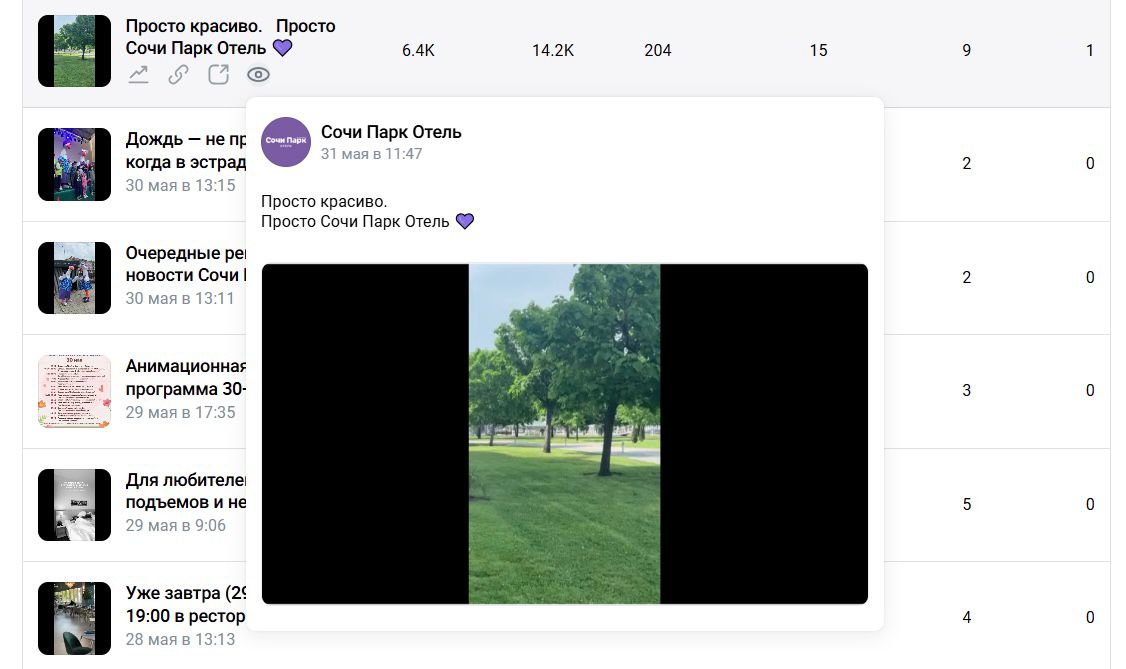Select the 'Просто красиво. Просто Сочи Парк Отель' row title

(231, 37)
